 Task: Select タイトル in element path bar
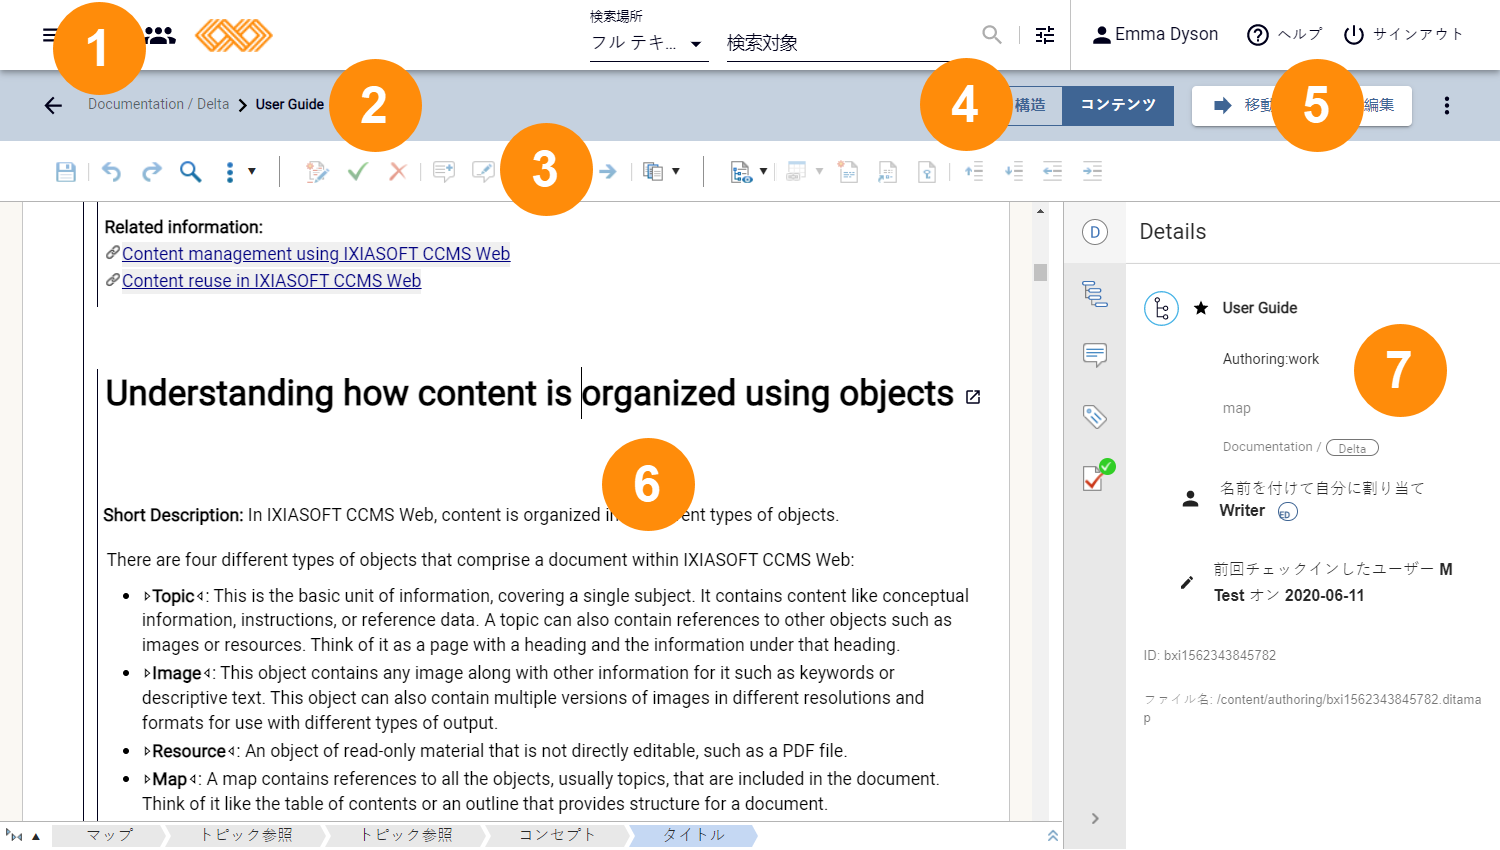(693, 835)
